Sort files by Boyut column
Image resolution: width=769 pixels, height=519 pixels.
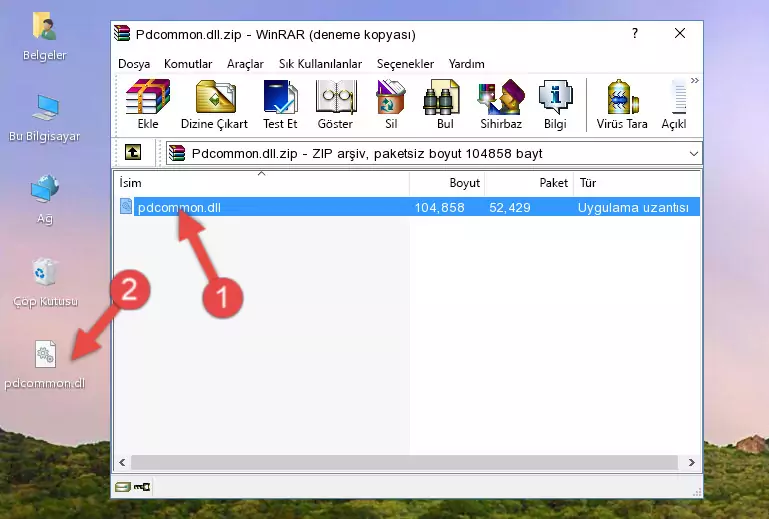point(447,182)
